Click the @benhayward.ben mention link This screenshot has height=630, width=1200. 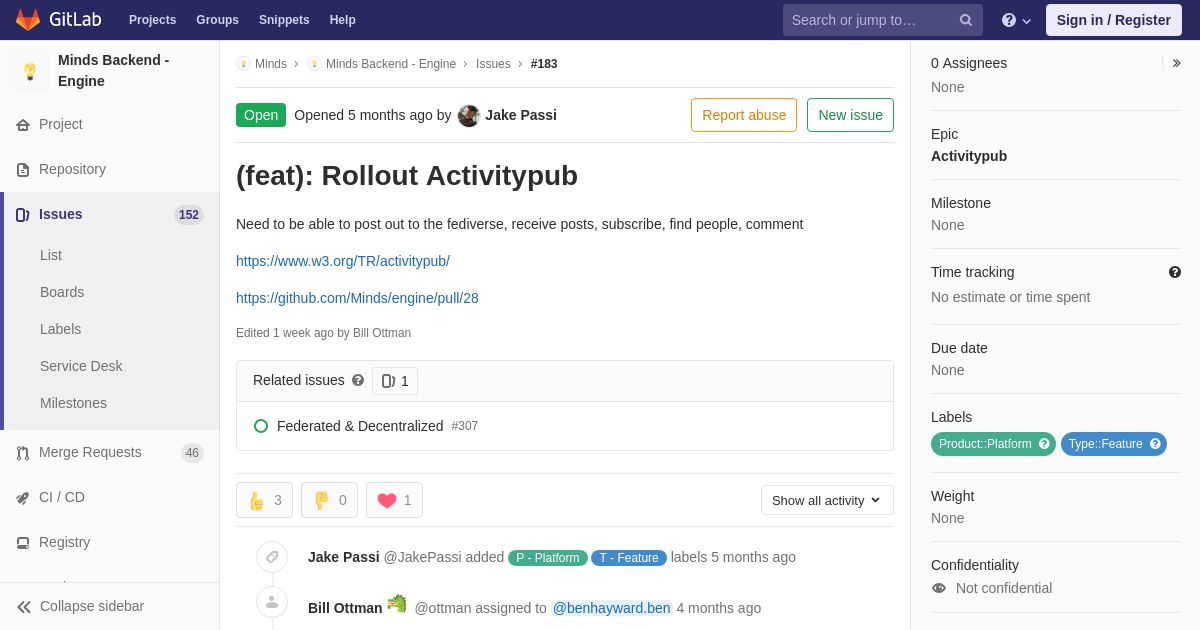[612, 608]
